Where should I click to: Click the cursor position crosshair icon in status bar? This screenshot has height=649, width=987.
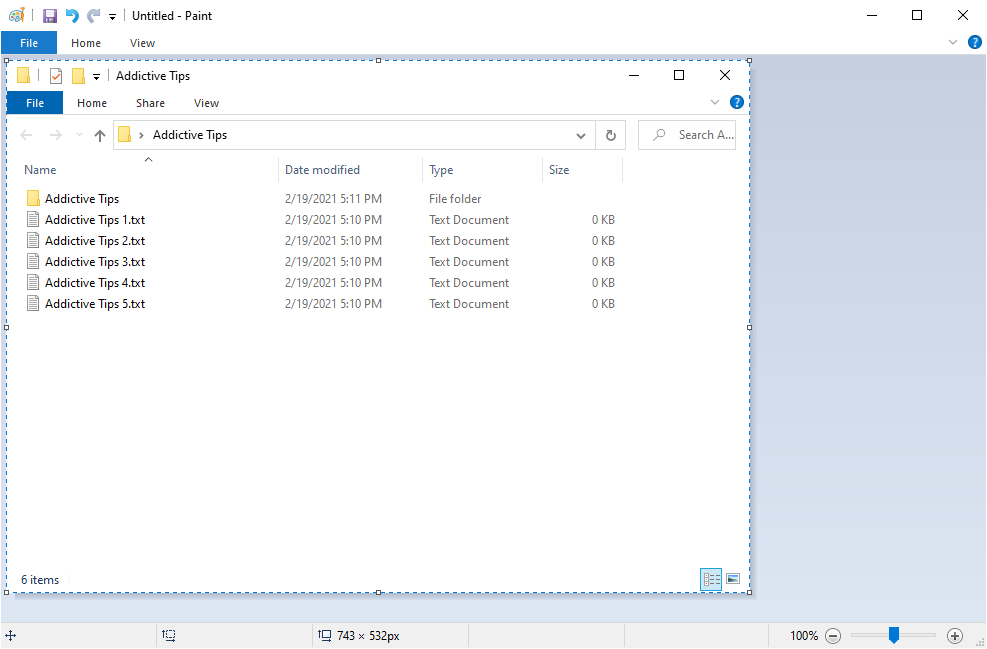point(11,636)
